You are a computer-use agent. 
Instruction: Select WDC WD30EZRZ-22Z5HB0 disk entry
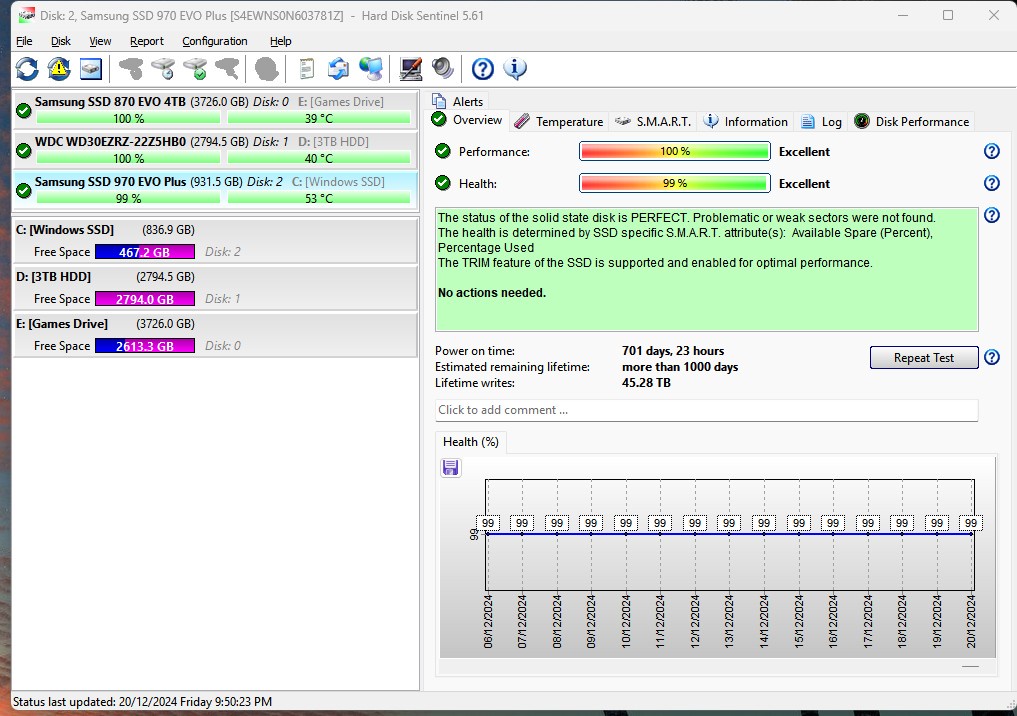[x=215, y=150]
